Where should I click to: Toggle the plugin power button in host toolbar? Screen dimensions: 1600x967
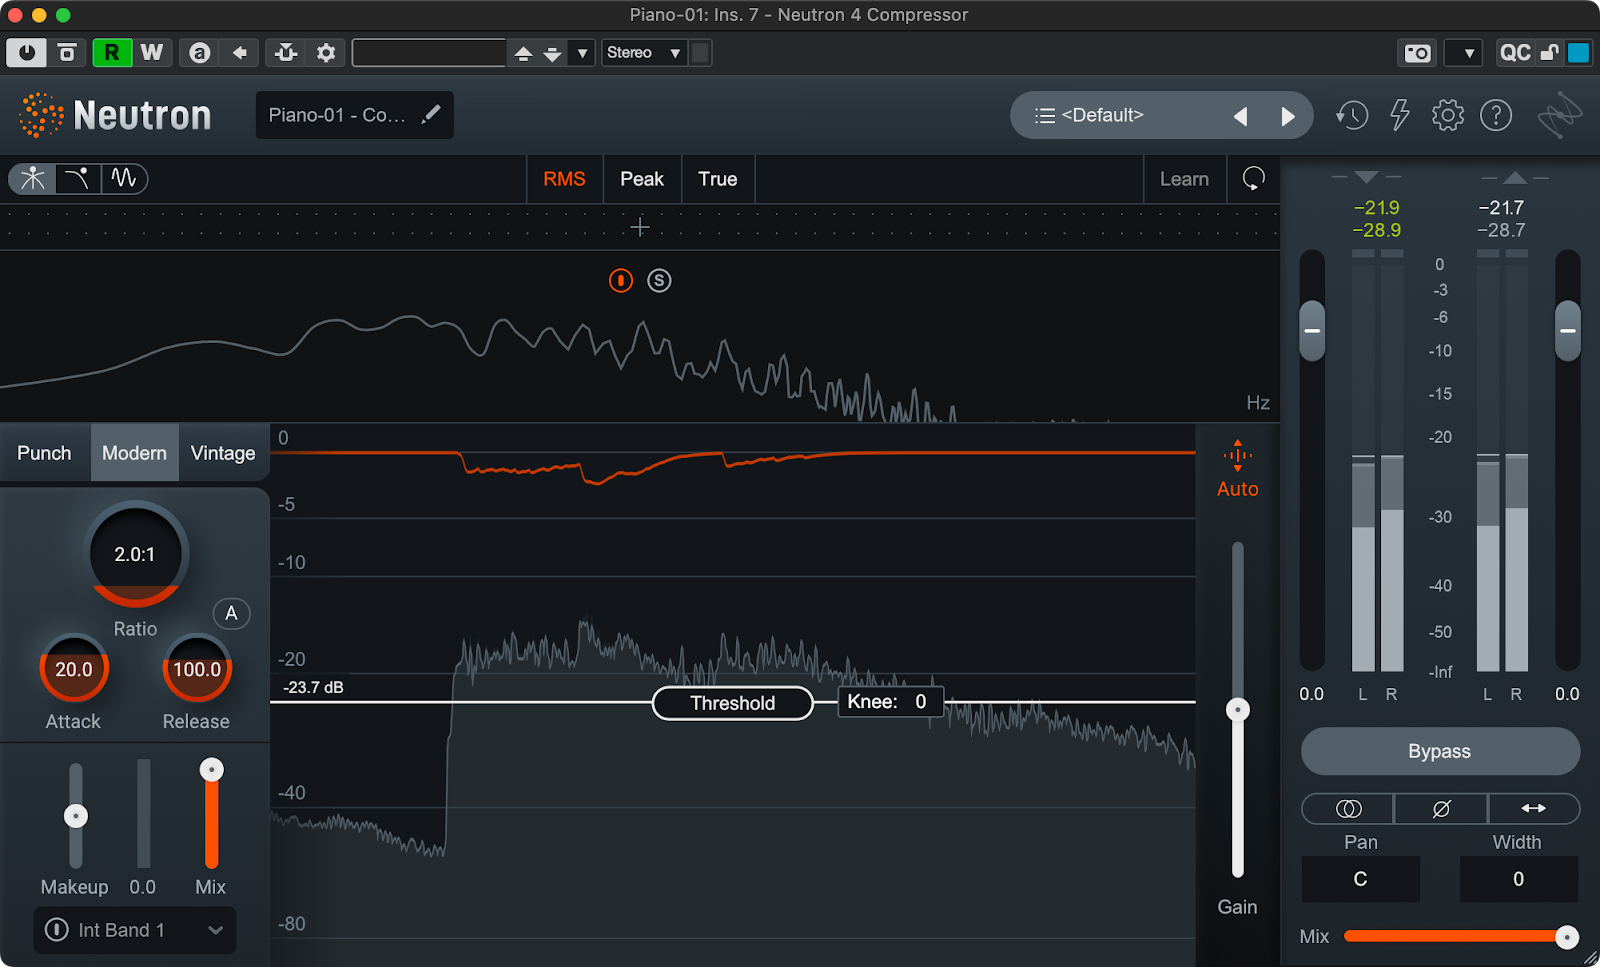(26, 53)
